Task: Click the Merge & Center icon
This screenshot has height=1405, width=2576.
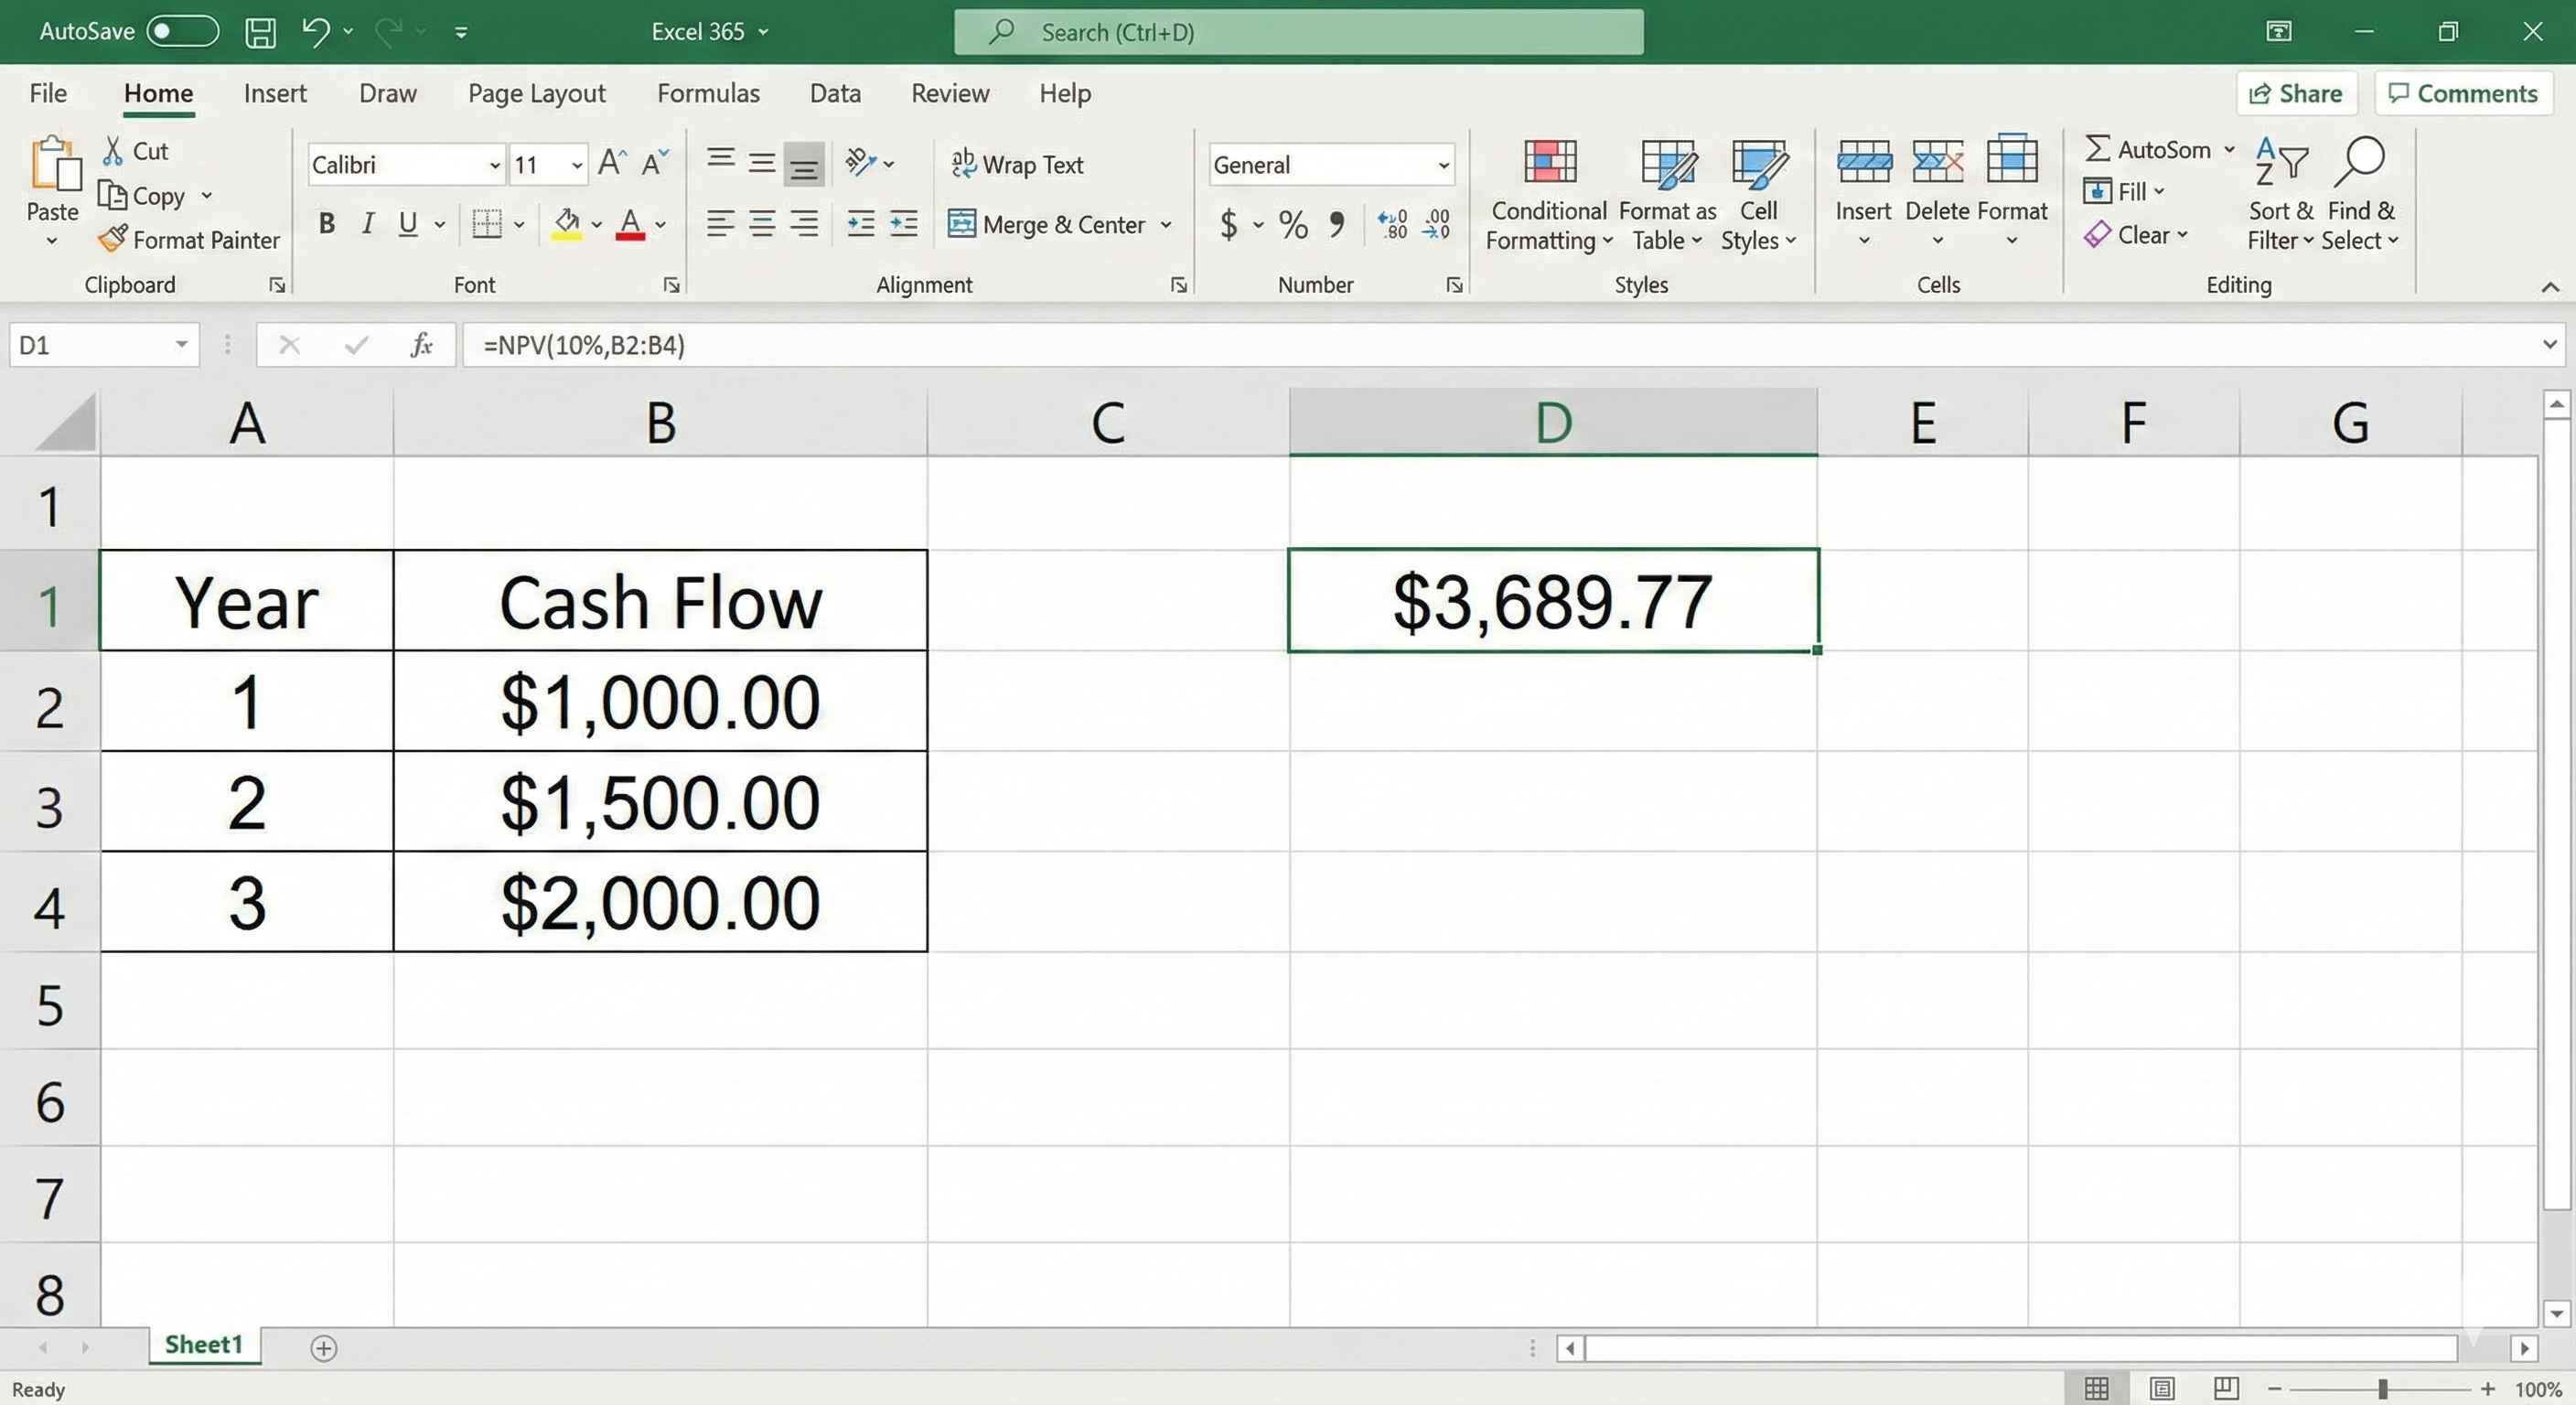Action: coord(961,224)
